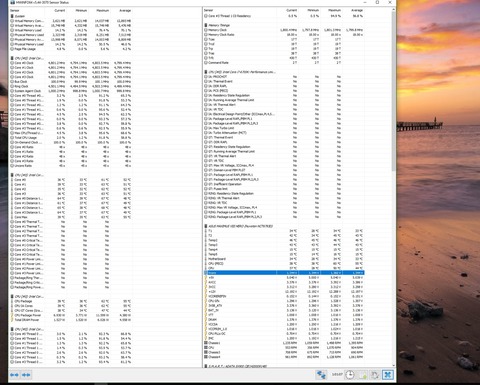Click the shrink-columns inward arrows button
Image resolution: width=480 pixels, height=385 pixels.
click(26, 375)
